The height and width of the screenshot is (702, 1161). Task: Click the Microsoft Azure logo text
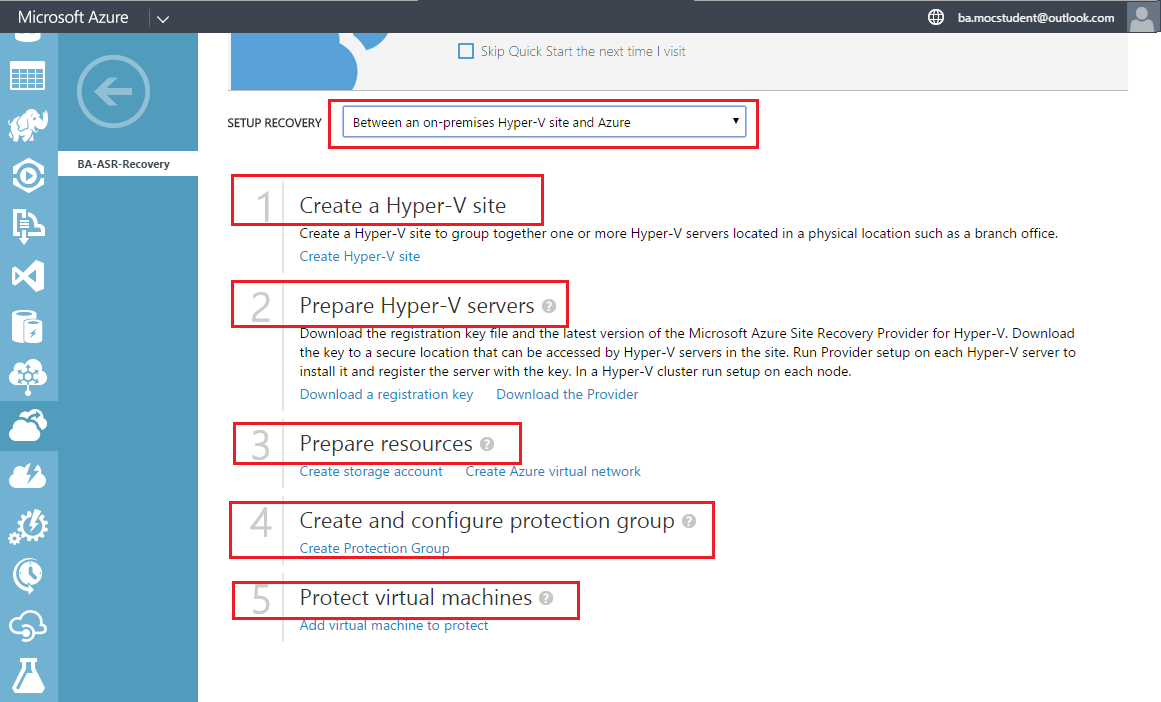[x=73, y=17]
